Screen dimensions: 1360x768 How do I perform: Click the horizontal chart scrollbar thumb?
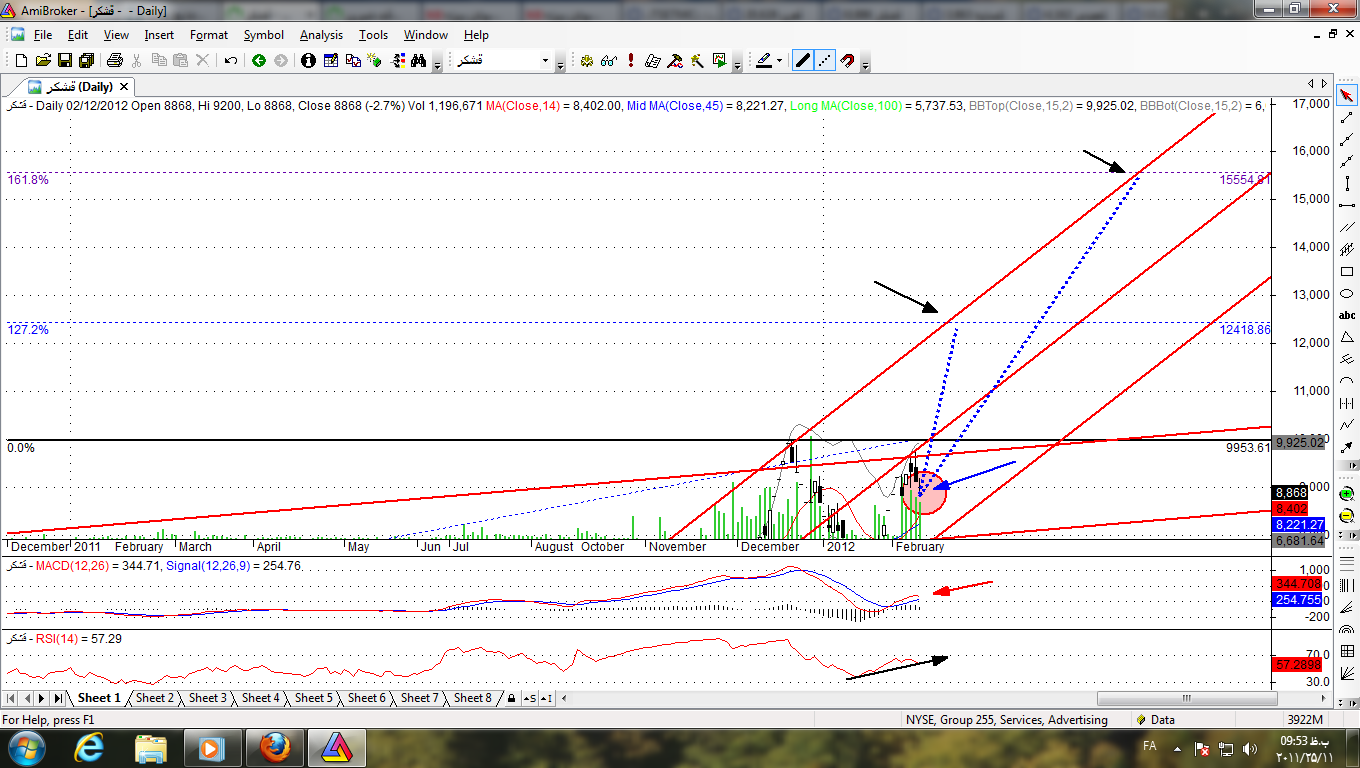[1185, 698]
